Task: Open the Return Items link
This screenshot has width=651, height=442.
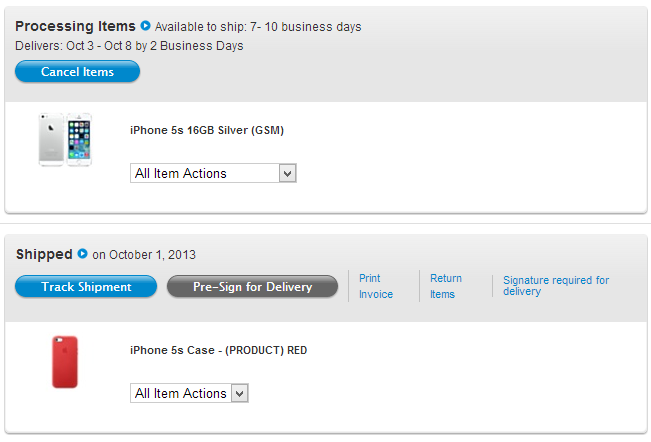Action: (x=445, y=286)
